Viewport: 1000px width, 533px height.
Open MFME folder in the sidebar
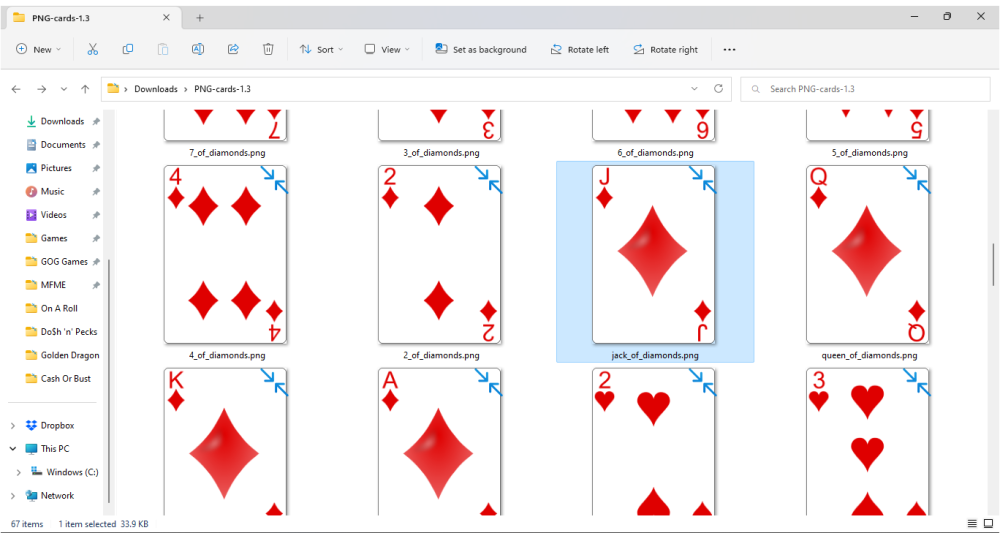pyautogui.click(x=54, y=285)
